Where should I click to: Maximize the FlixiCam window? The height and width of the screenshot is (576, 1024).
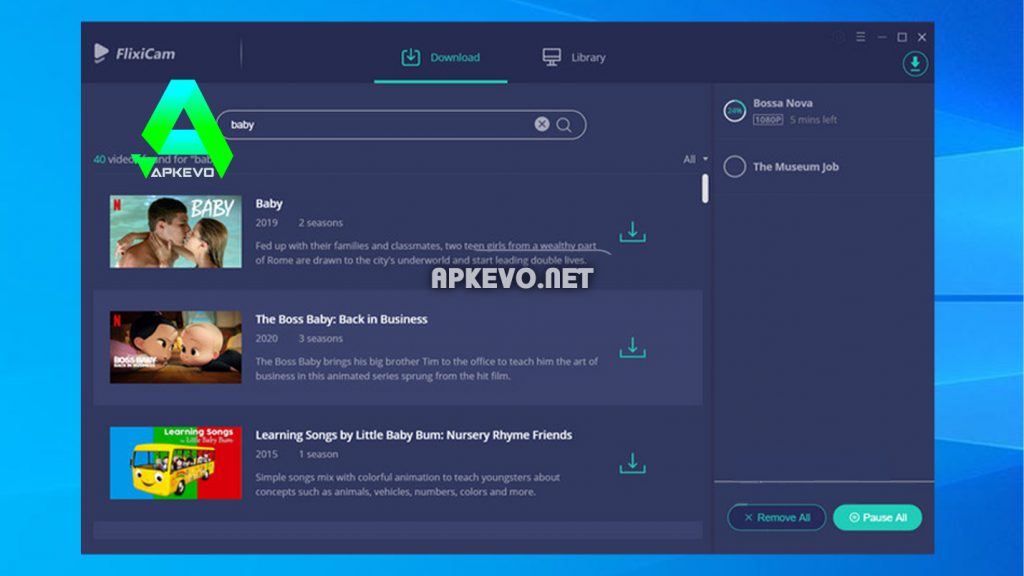pyautogui.click(x=902, y=37)
